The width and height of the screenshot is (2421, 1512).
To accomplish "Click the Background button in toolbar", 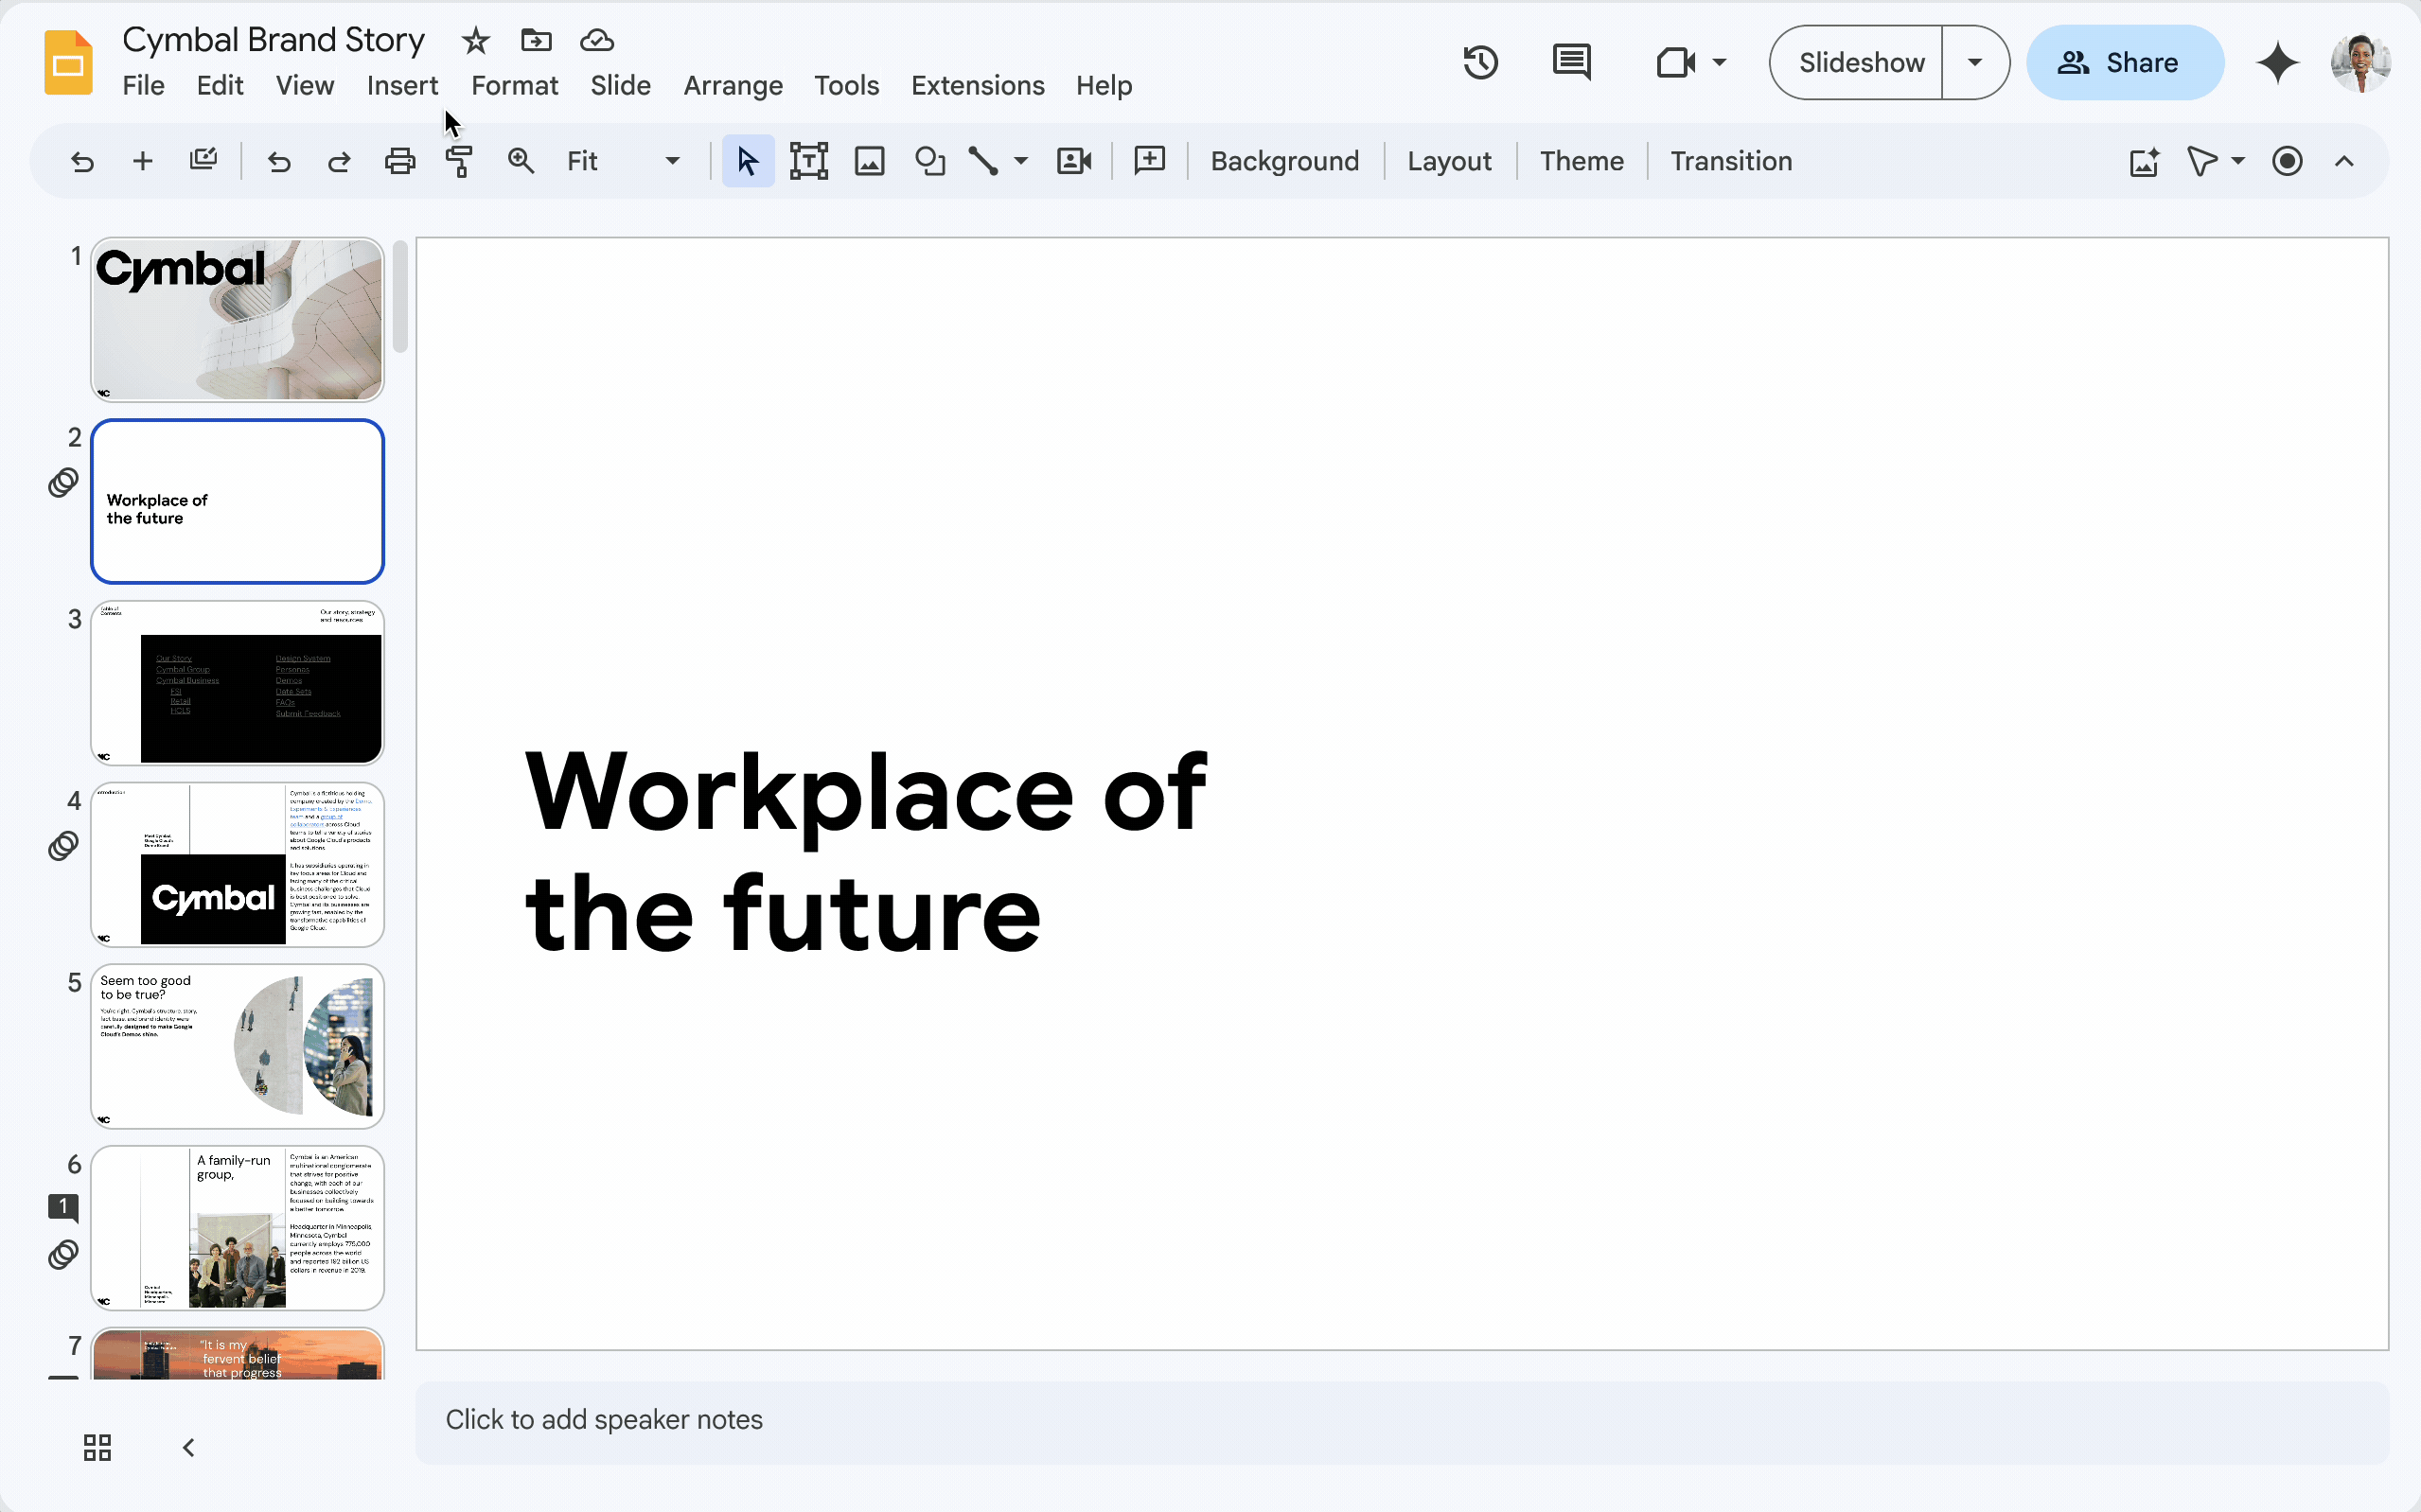I will [1284, 161].
